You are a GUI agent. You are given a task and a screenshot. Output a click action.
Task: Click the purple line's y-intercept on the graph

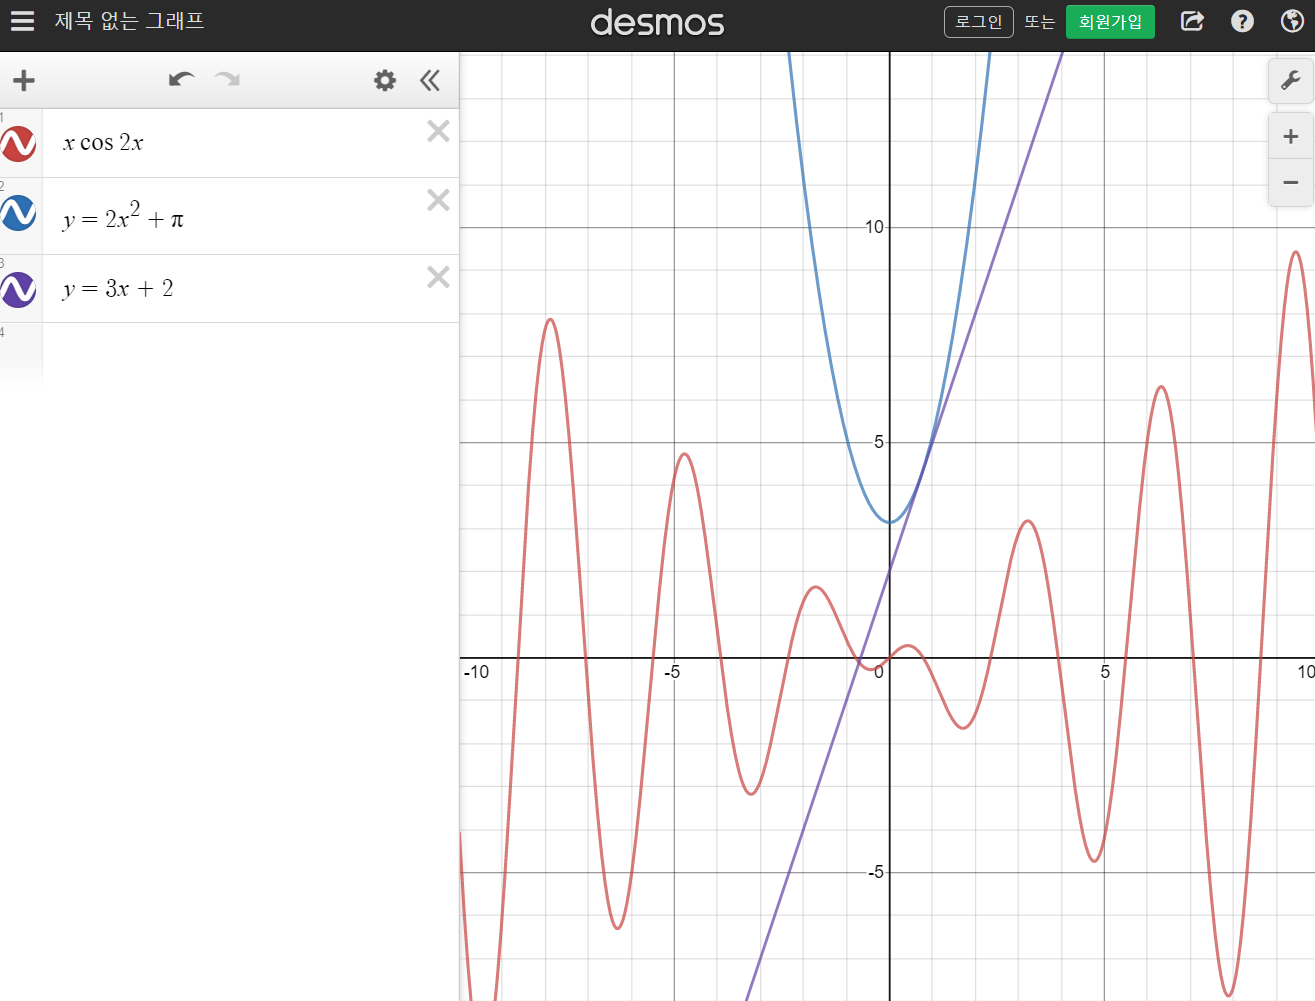point(890,572)
